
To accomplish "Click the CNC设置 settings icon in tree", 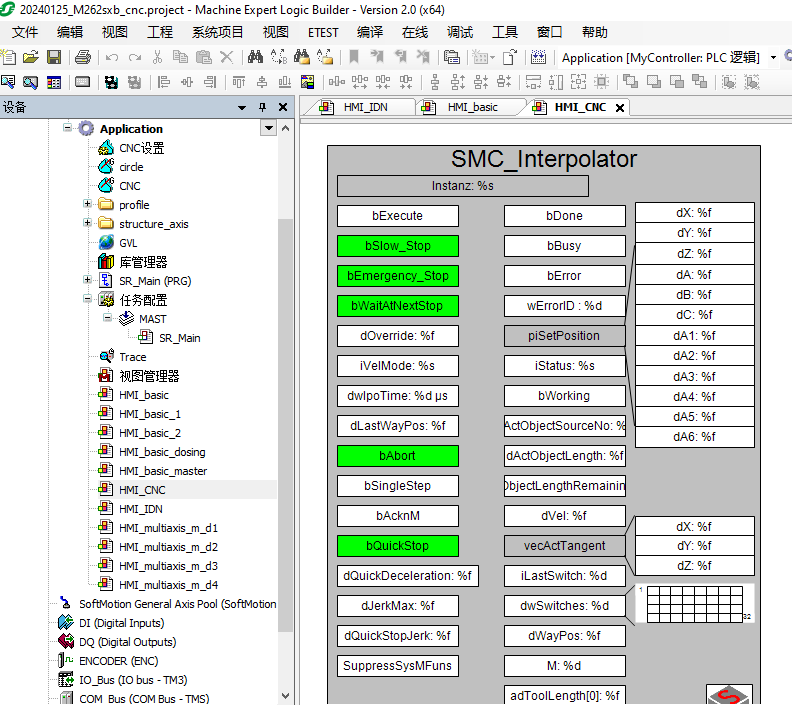I will [x=106, y=148].
